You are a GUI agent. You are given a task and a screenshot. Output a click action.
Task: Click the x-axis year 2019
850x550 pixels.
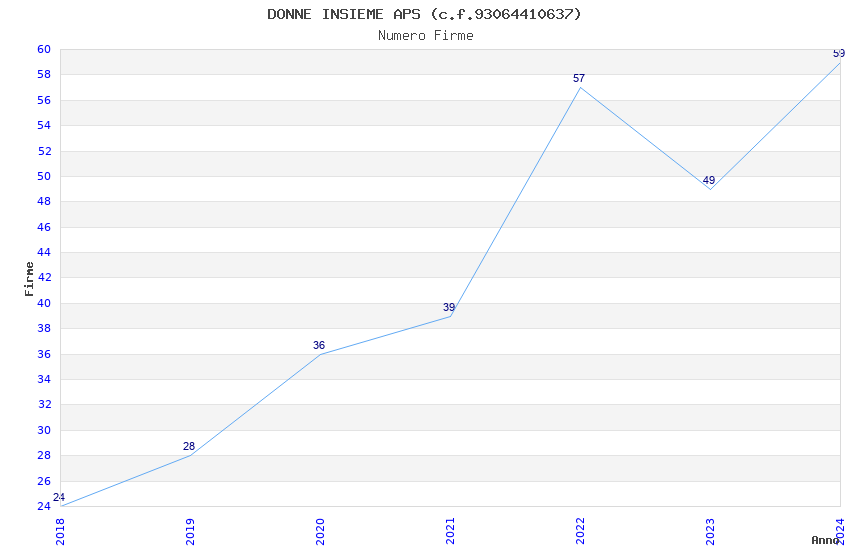click(x=190, y=532)
